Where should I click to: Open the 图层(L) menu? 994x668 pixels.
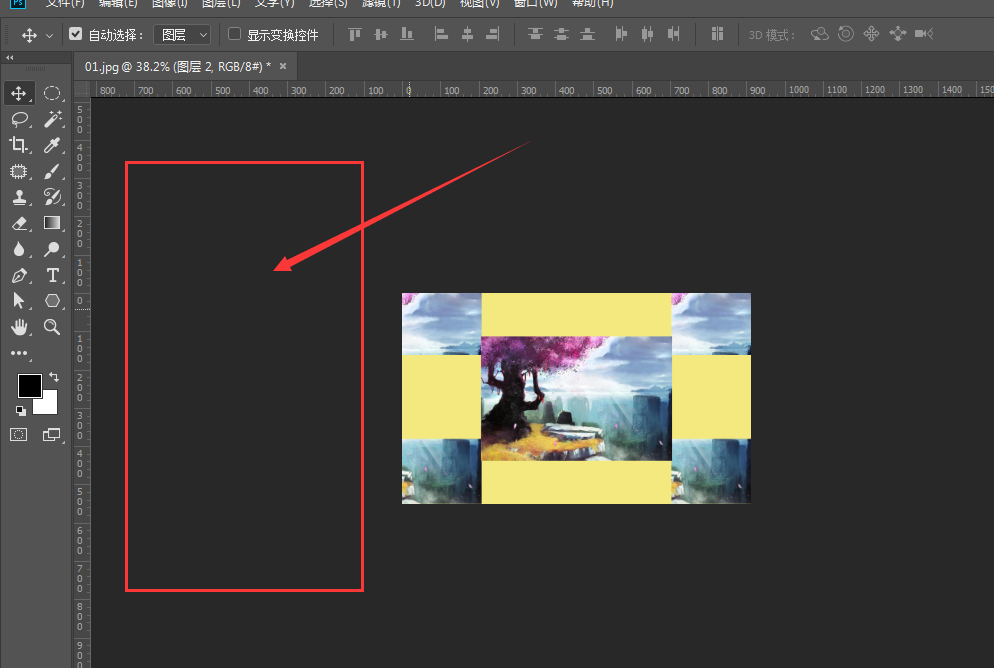pyautogui.click(x=221, y=4)
